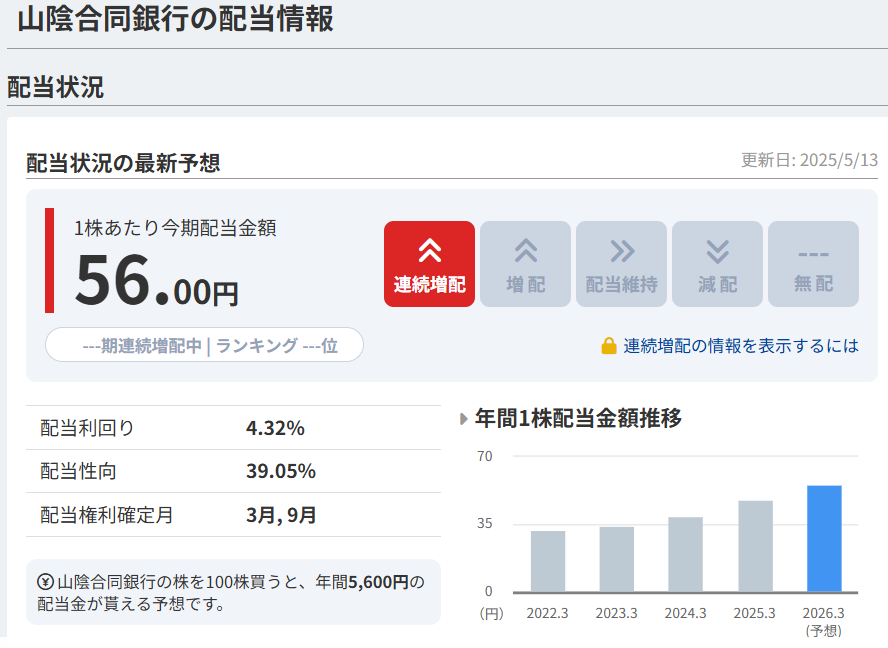Open 連続増配の情報を表示するには link
Screen dimensions: 888x648
(x=741, y=346)
